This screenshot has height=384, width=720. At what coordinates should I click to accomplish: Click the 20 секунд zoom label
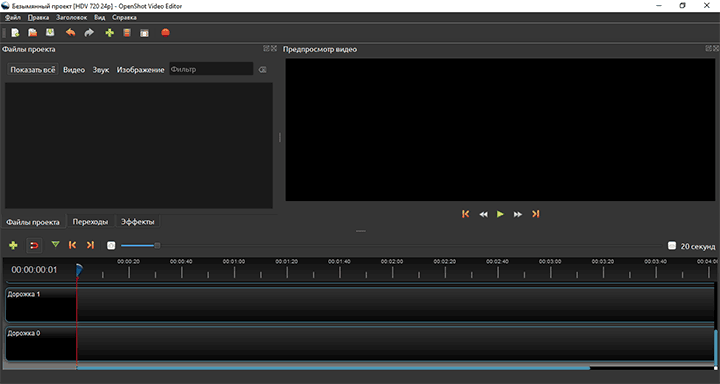[x=698, y=246]
